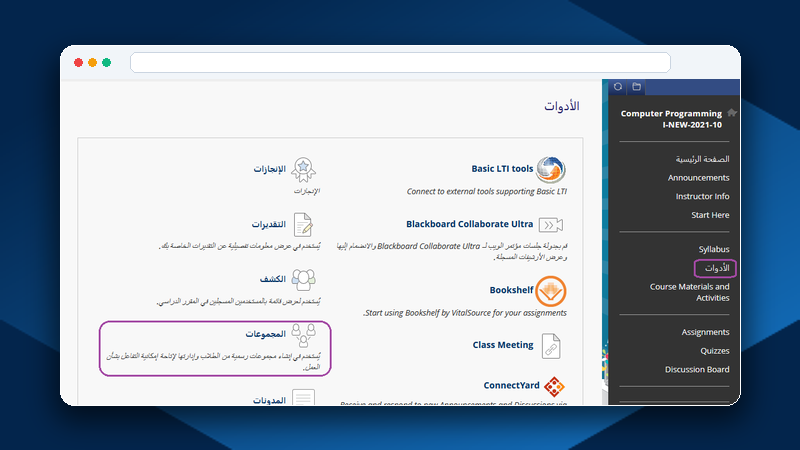This screenshot has width=800, height=450.
Task: Open Assignments in course menu
Action: (705, 332)
